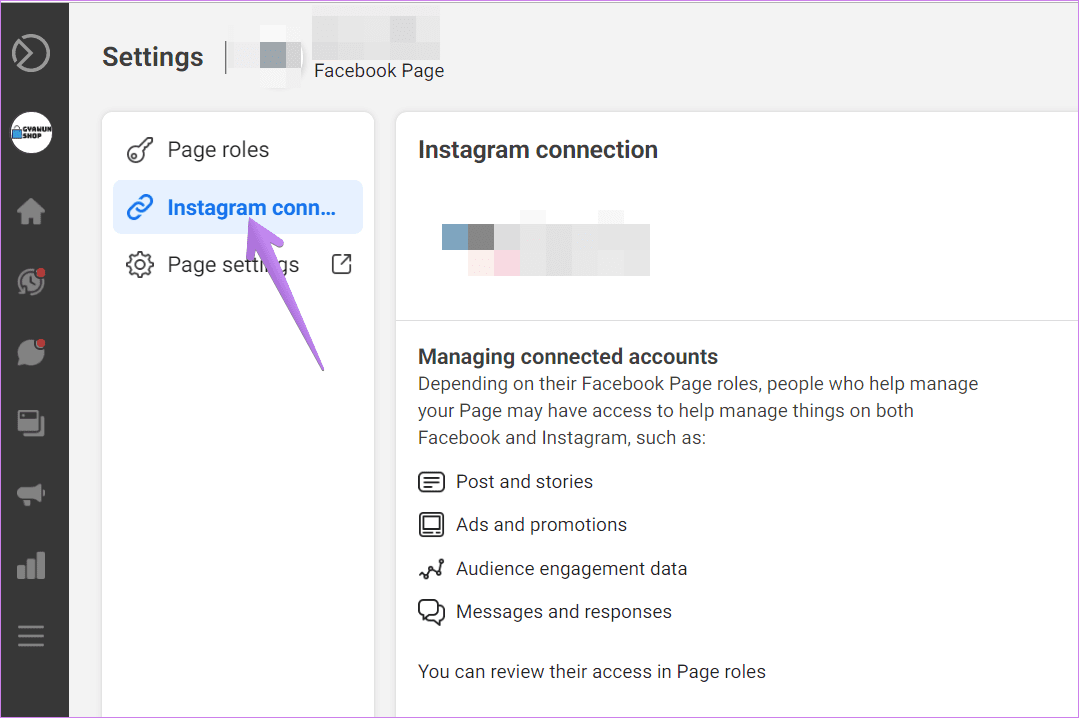
Task: Click the blurred Facebook Page name in header
Action: [376, 32]
